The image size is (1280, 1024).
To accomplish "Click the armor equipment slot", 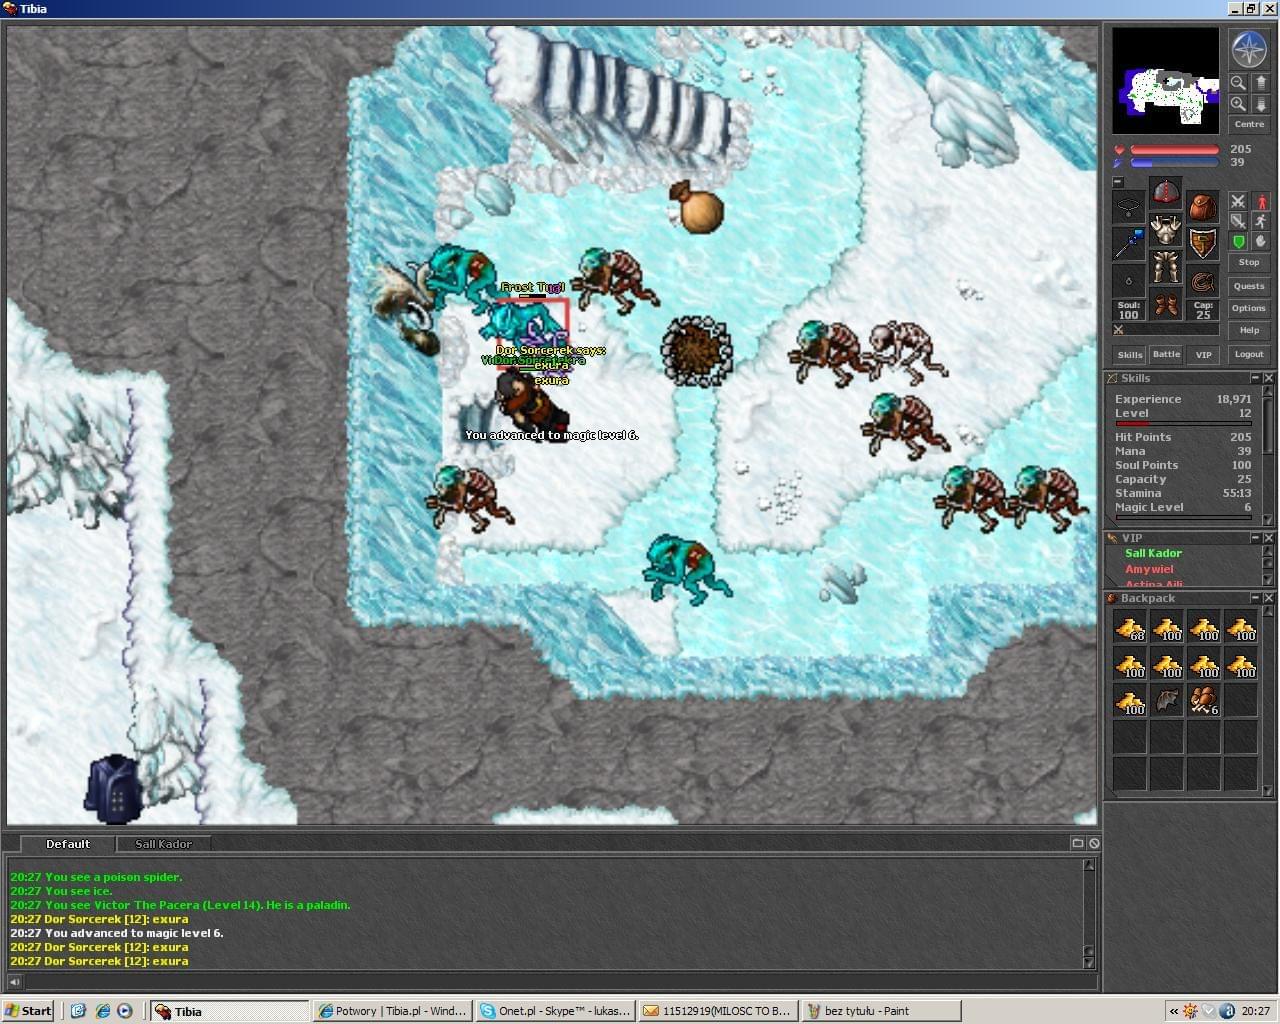I will 1165,229.
